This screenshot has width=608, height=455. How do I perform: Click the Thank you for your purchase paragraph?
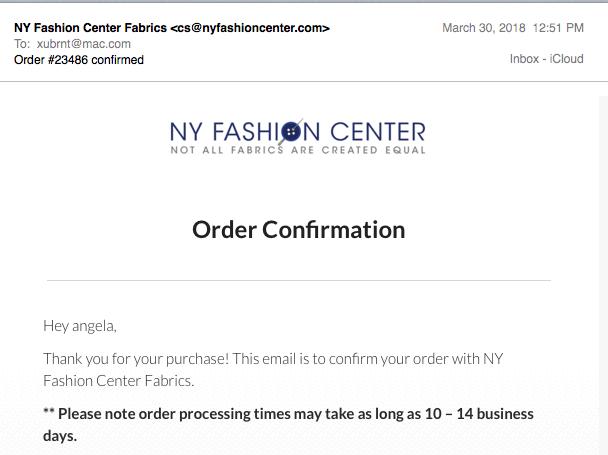(273, 370)
